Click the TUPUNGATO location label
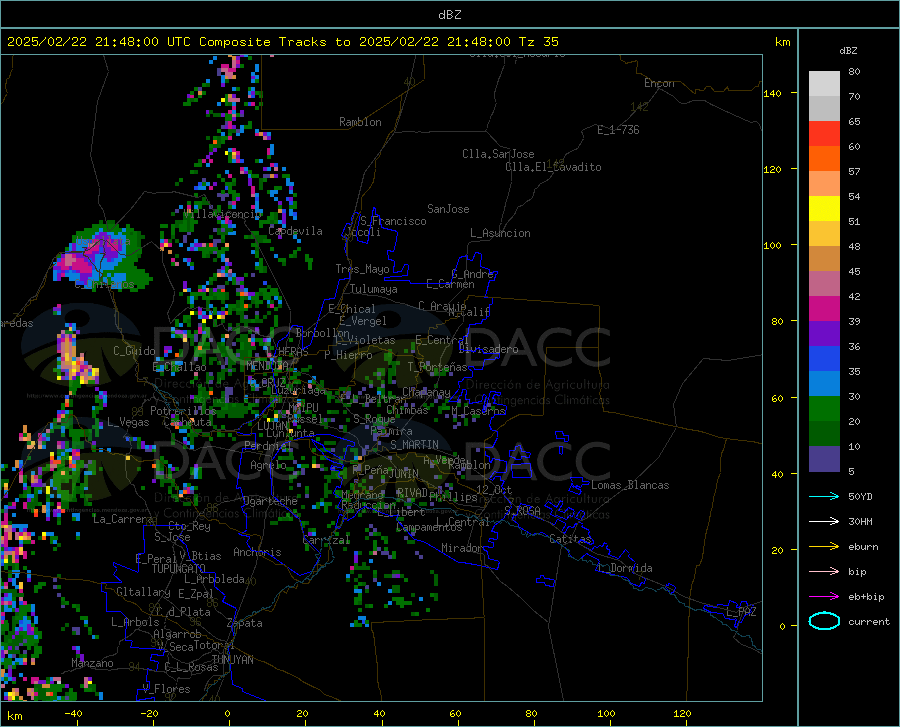This screenshot has width=900, height=727. (x=179, y=569)
